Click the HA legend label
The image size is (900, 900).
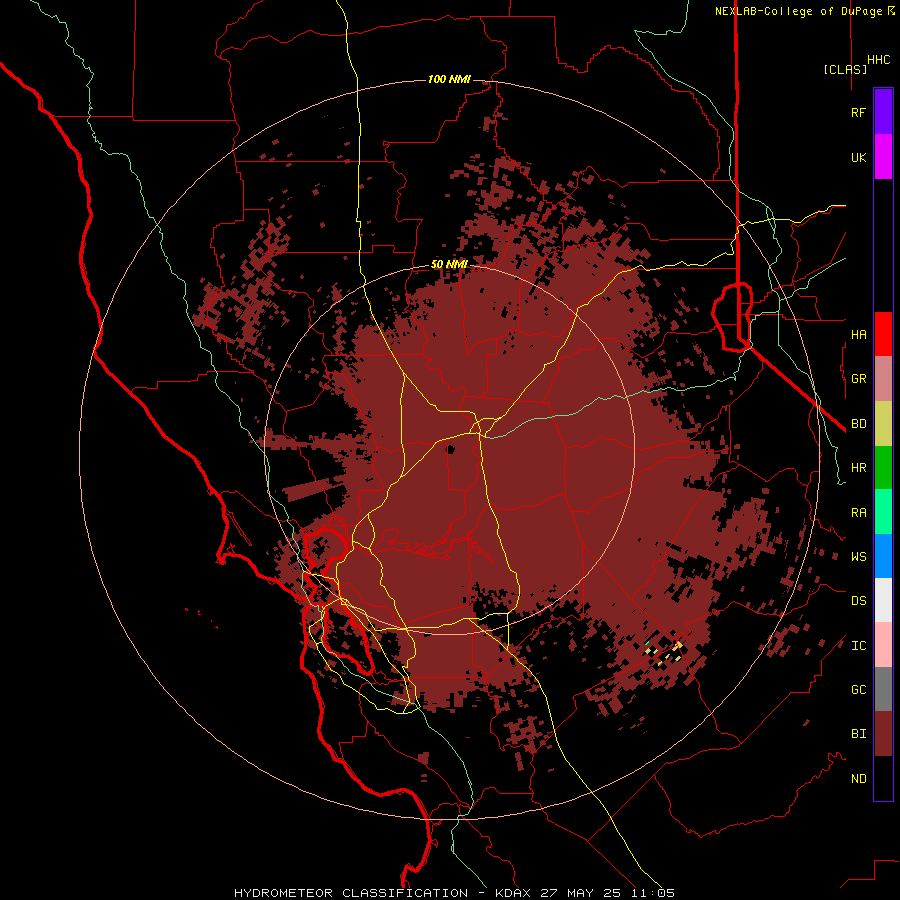click(x=858, y=334)
